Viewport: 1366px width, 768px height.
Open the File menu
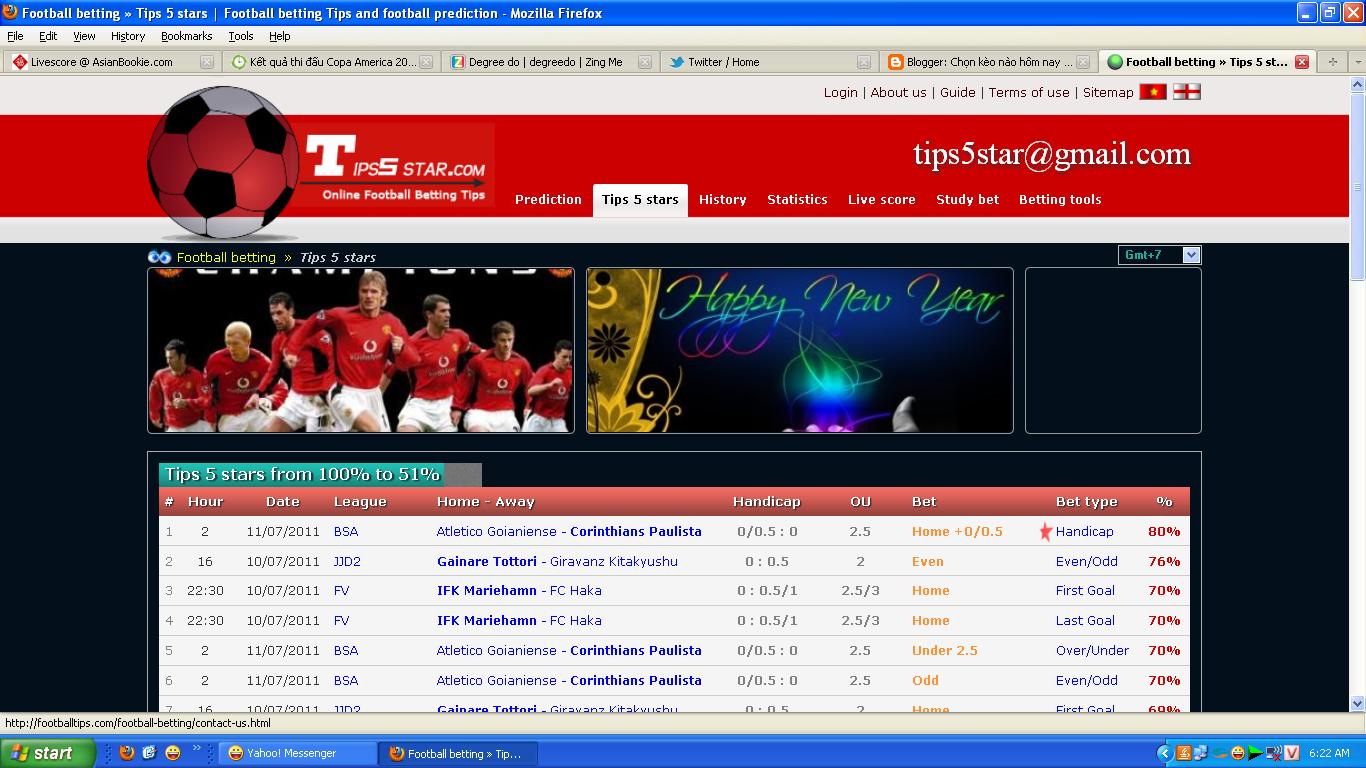tap(15, 36)
